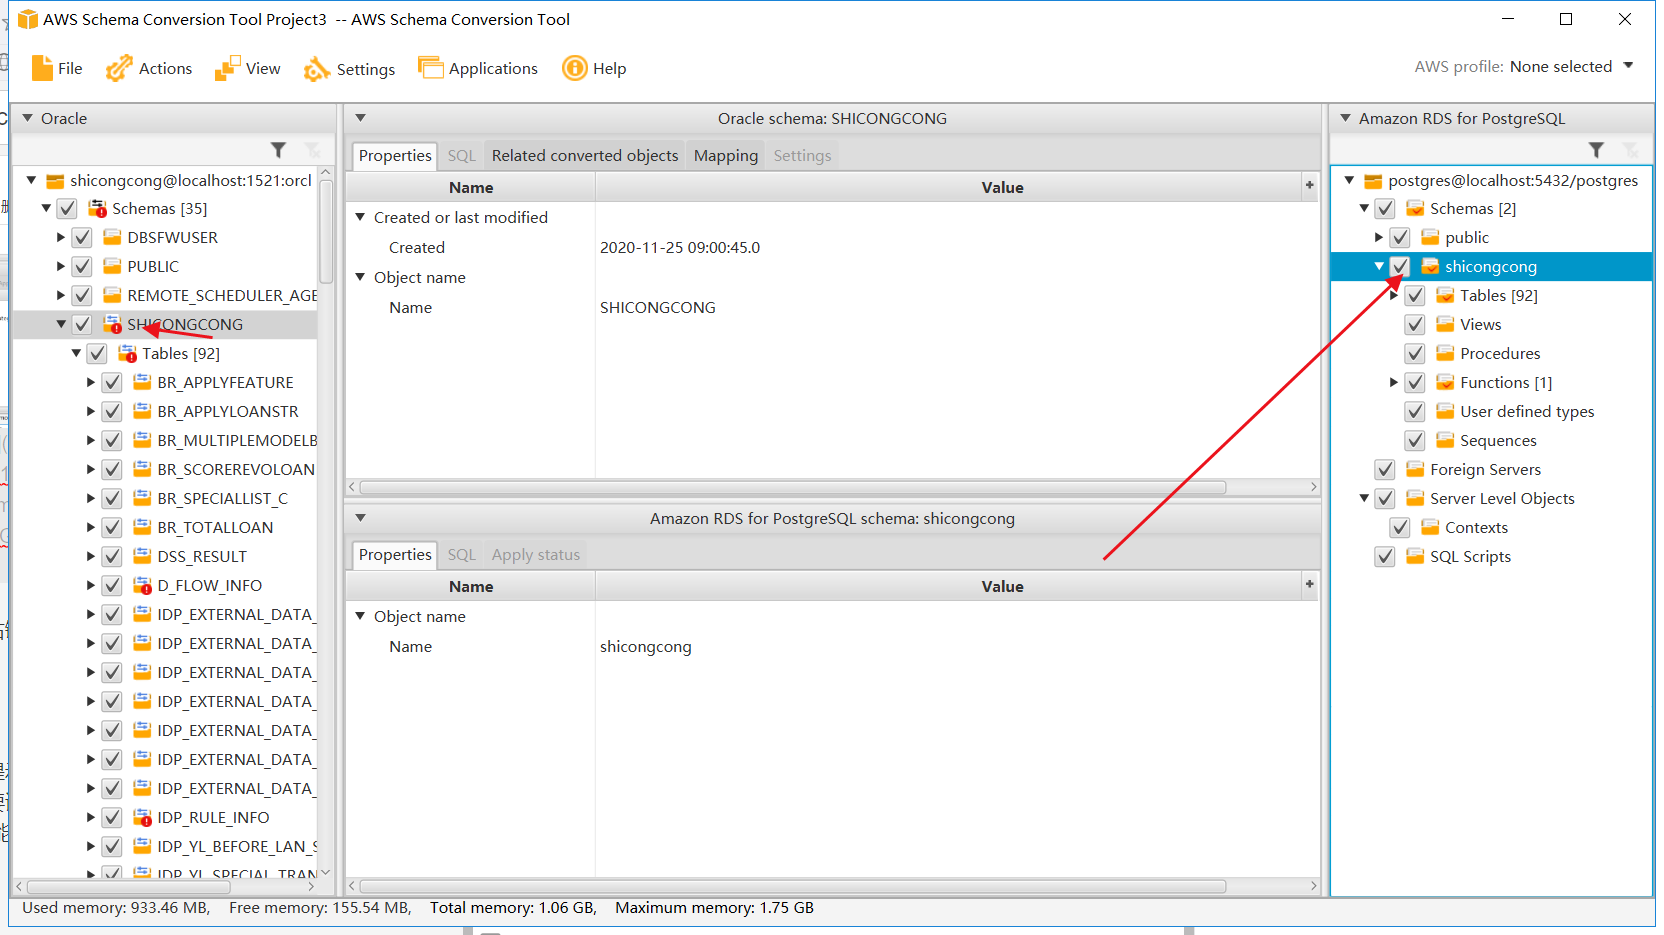This screenshot has width=1664, height=935.
Task: Click the Sequences folder icon
Action: click(1445, 441)
